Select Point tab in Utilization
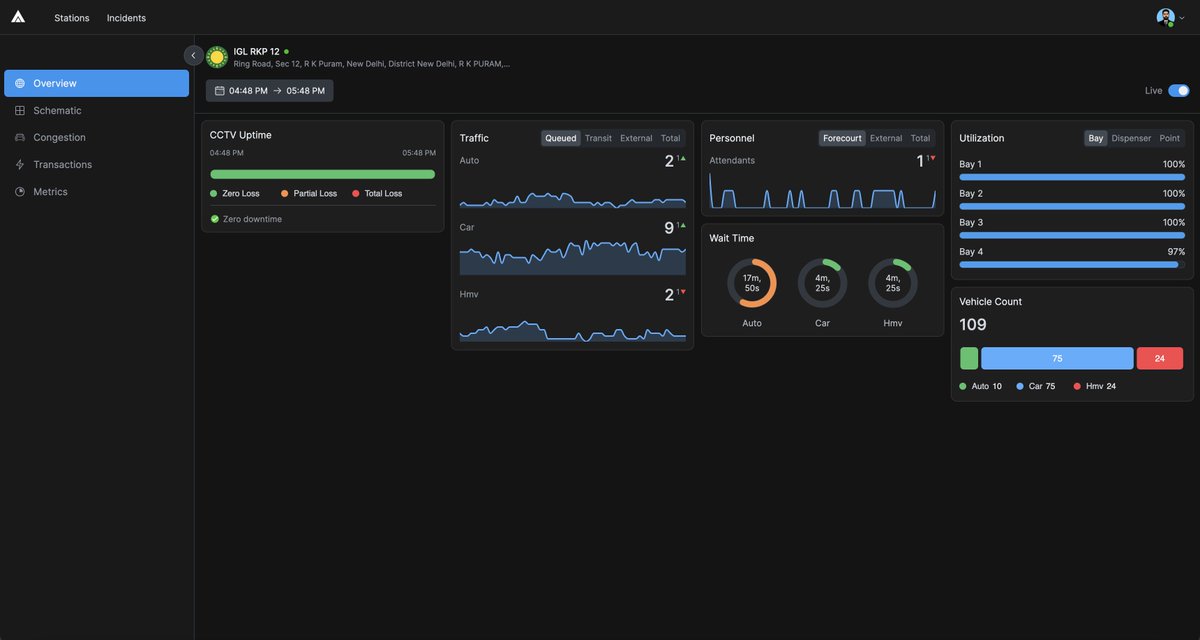Image resolution: width=1200 pixels, height=640 pixels. coord(1170,138)
